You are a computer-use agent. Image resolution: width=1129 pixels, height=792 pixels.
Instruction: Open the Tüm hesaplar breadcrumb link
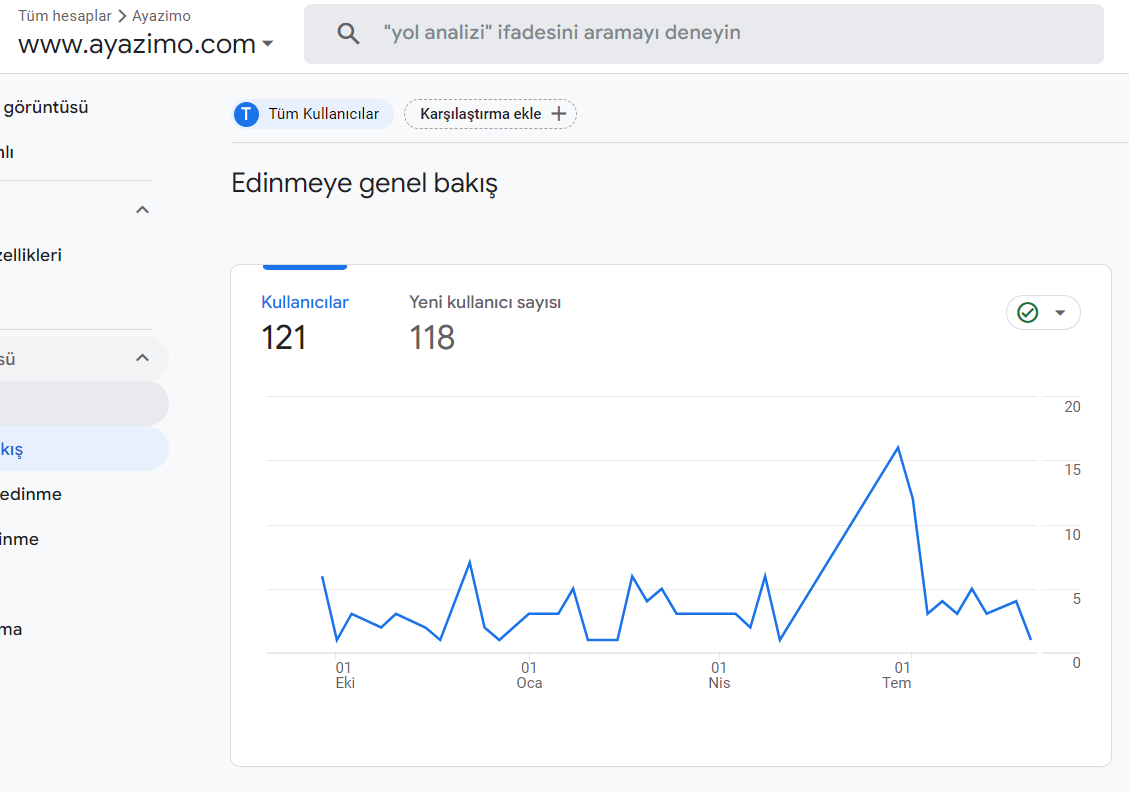(x=65, y=16)
